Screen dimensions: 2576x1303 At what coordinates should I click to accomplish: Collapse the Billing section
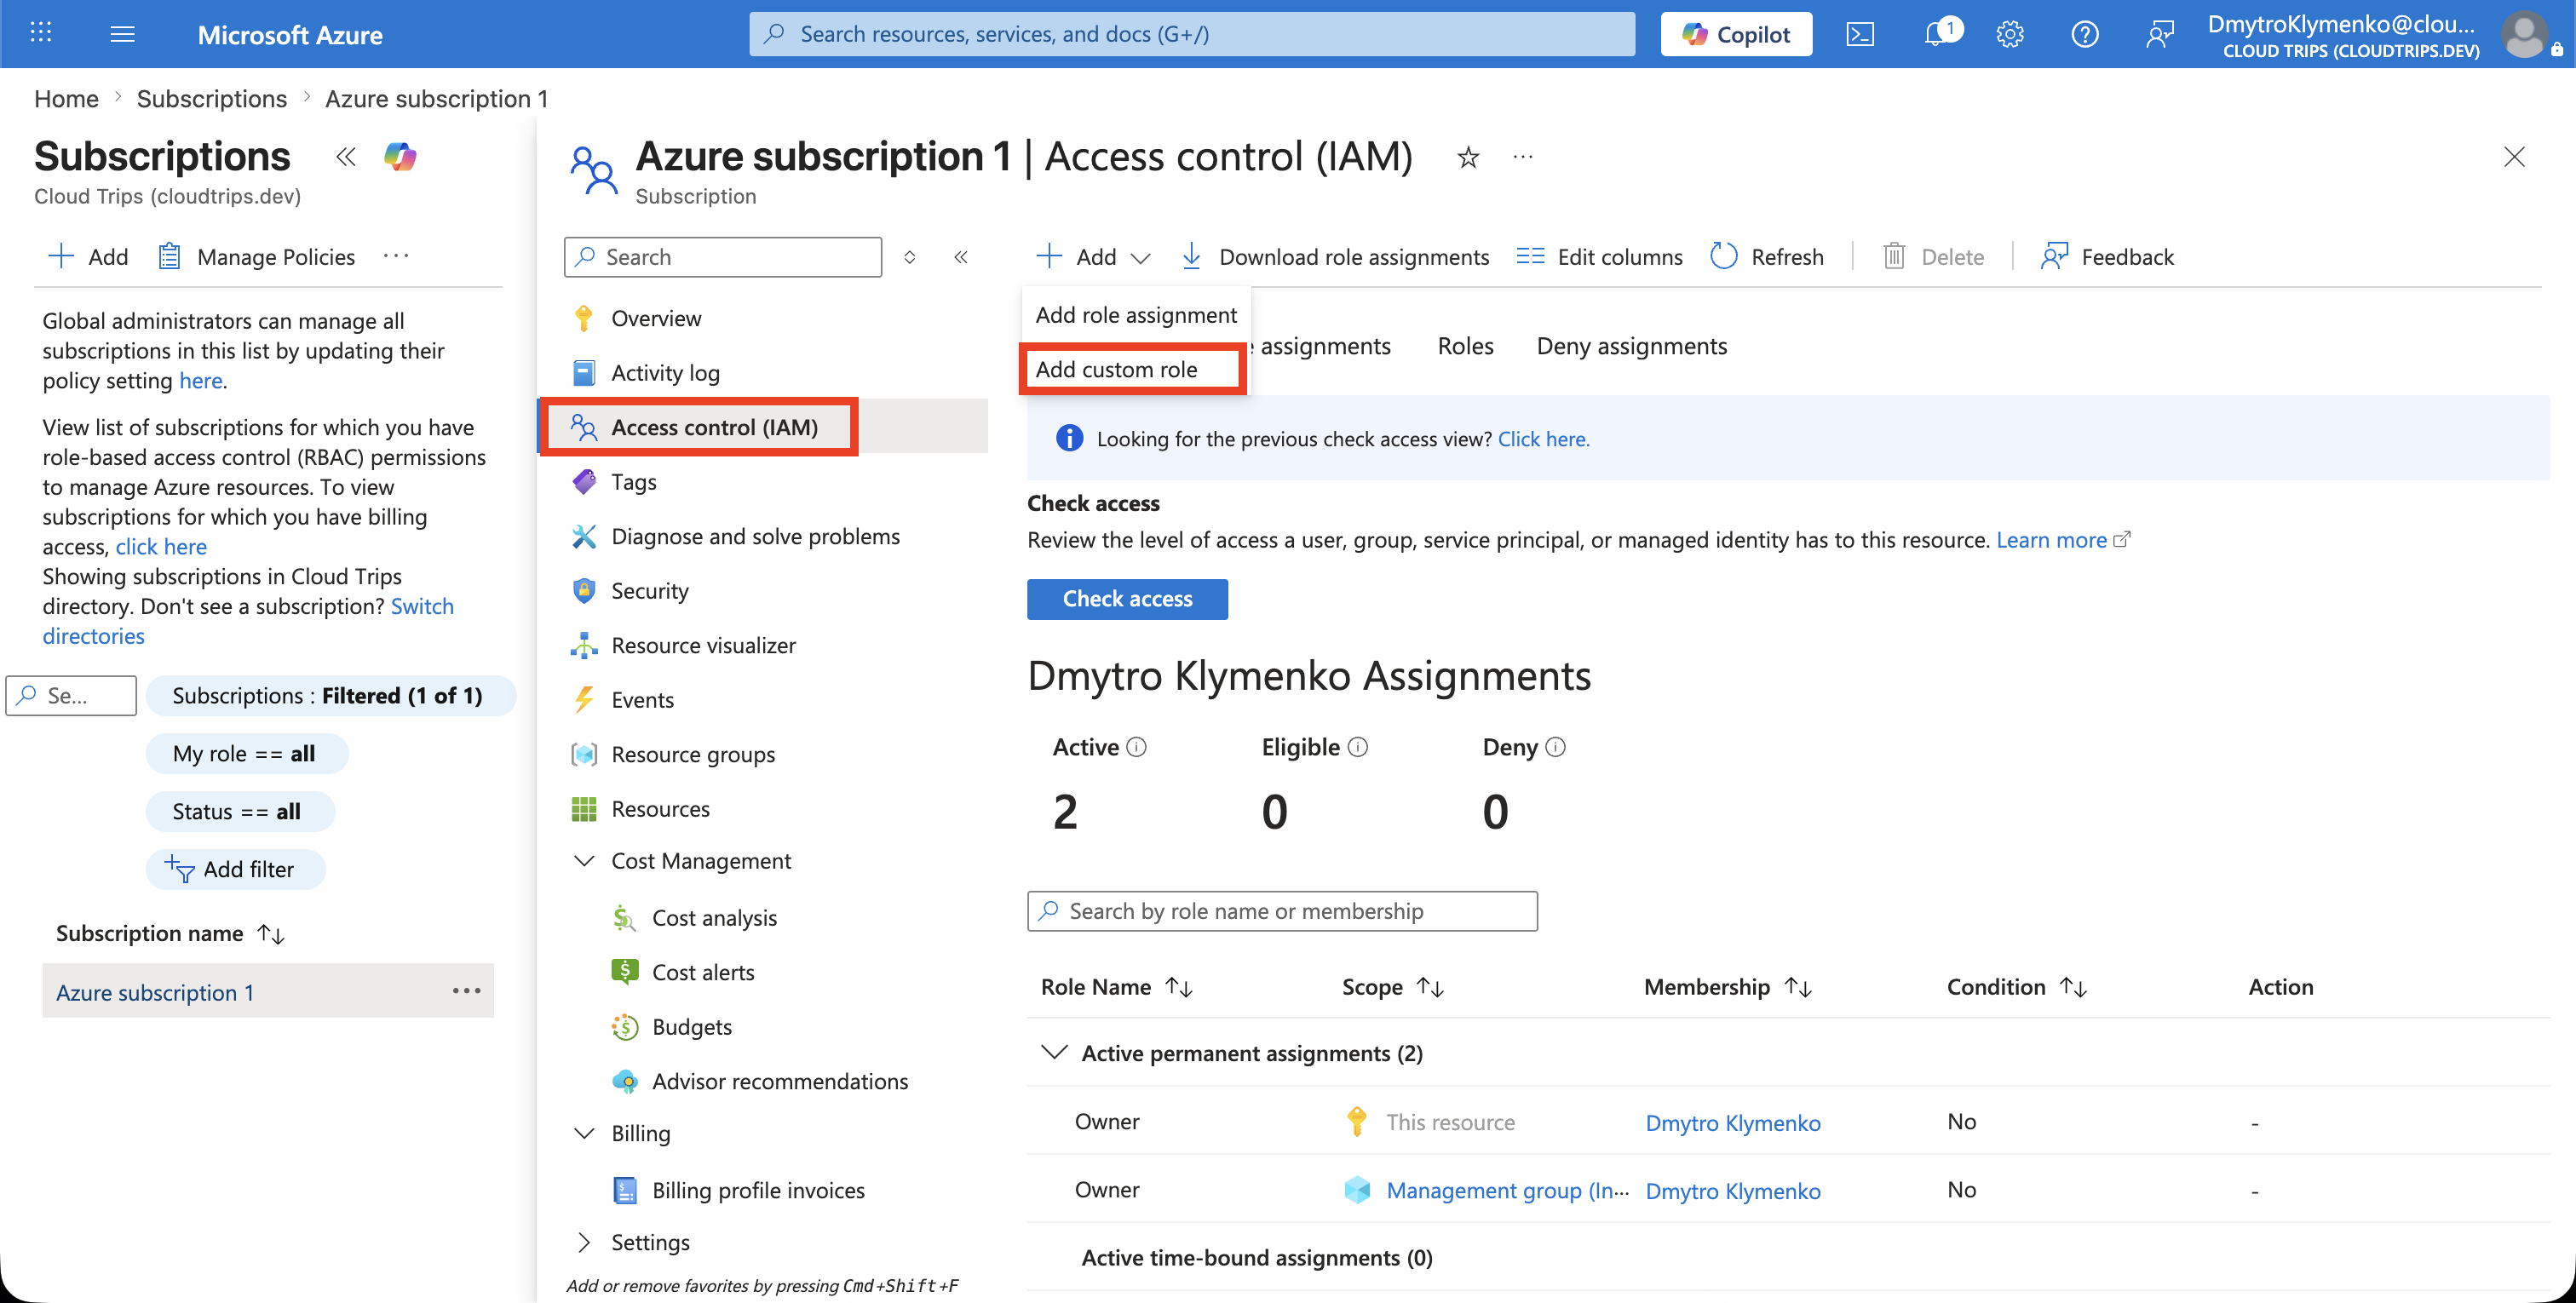click(x=584, y=1133)
